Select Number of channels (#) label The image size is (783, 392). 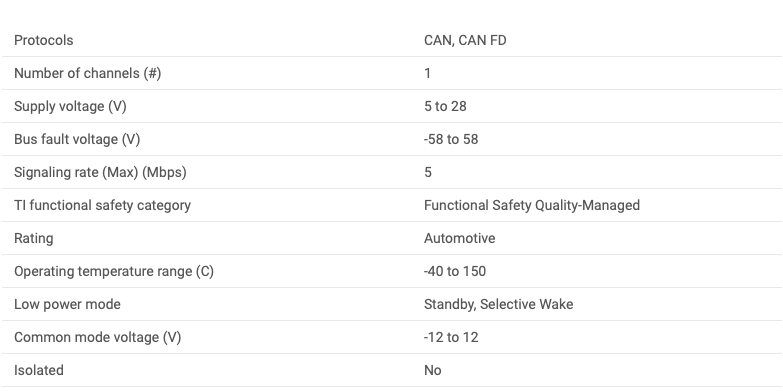pos(87,73)
